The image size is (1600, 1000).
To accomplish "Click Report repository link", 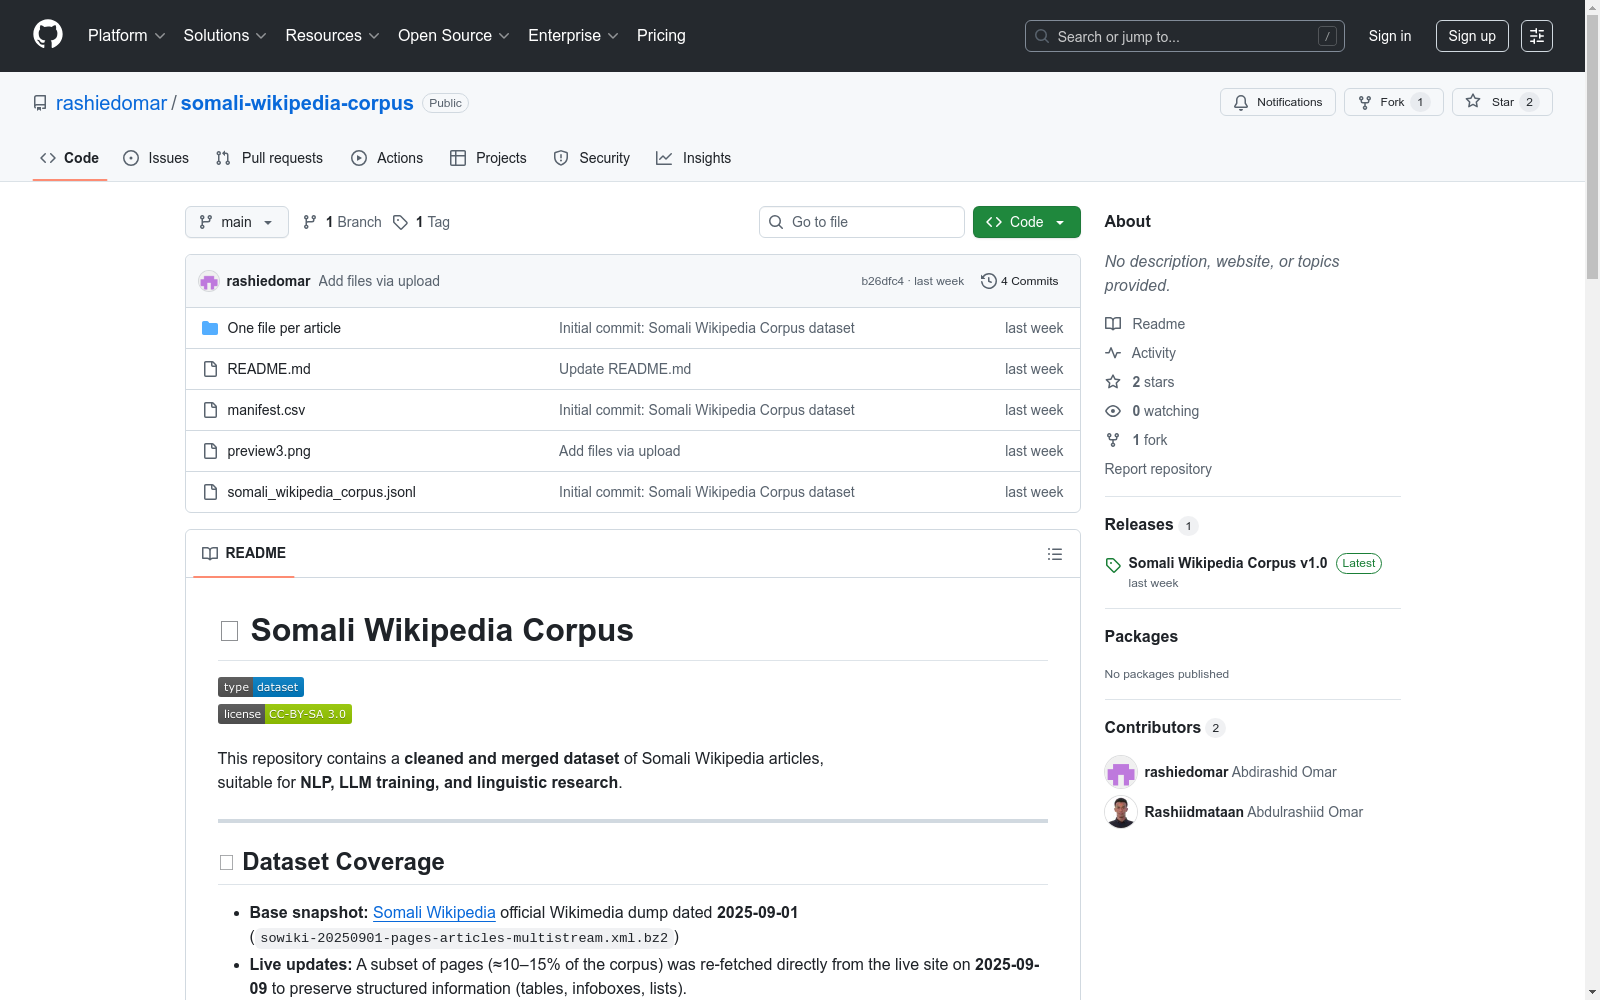I will click(x=1158, y=469).
